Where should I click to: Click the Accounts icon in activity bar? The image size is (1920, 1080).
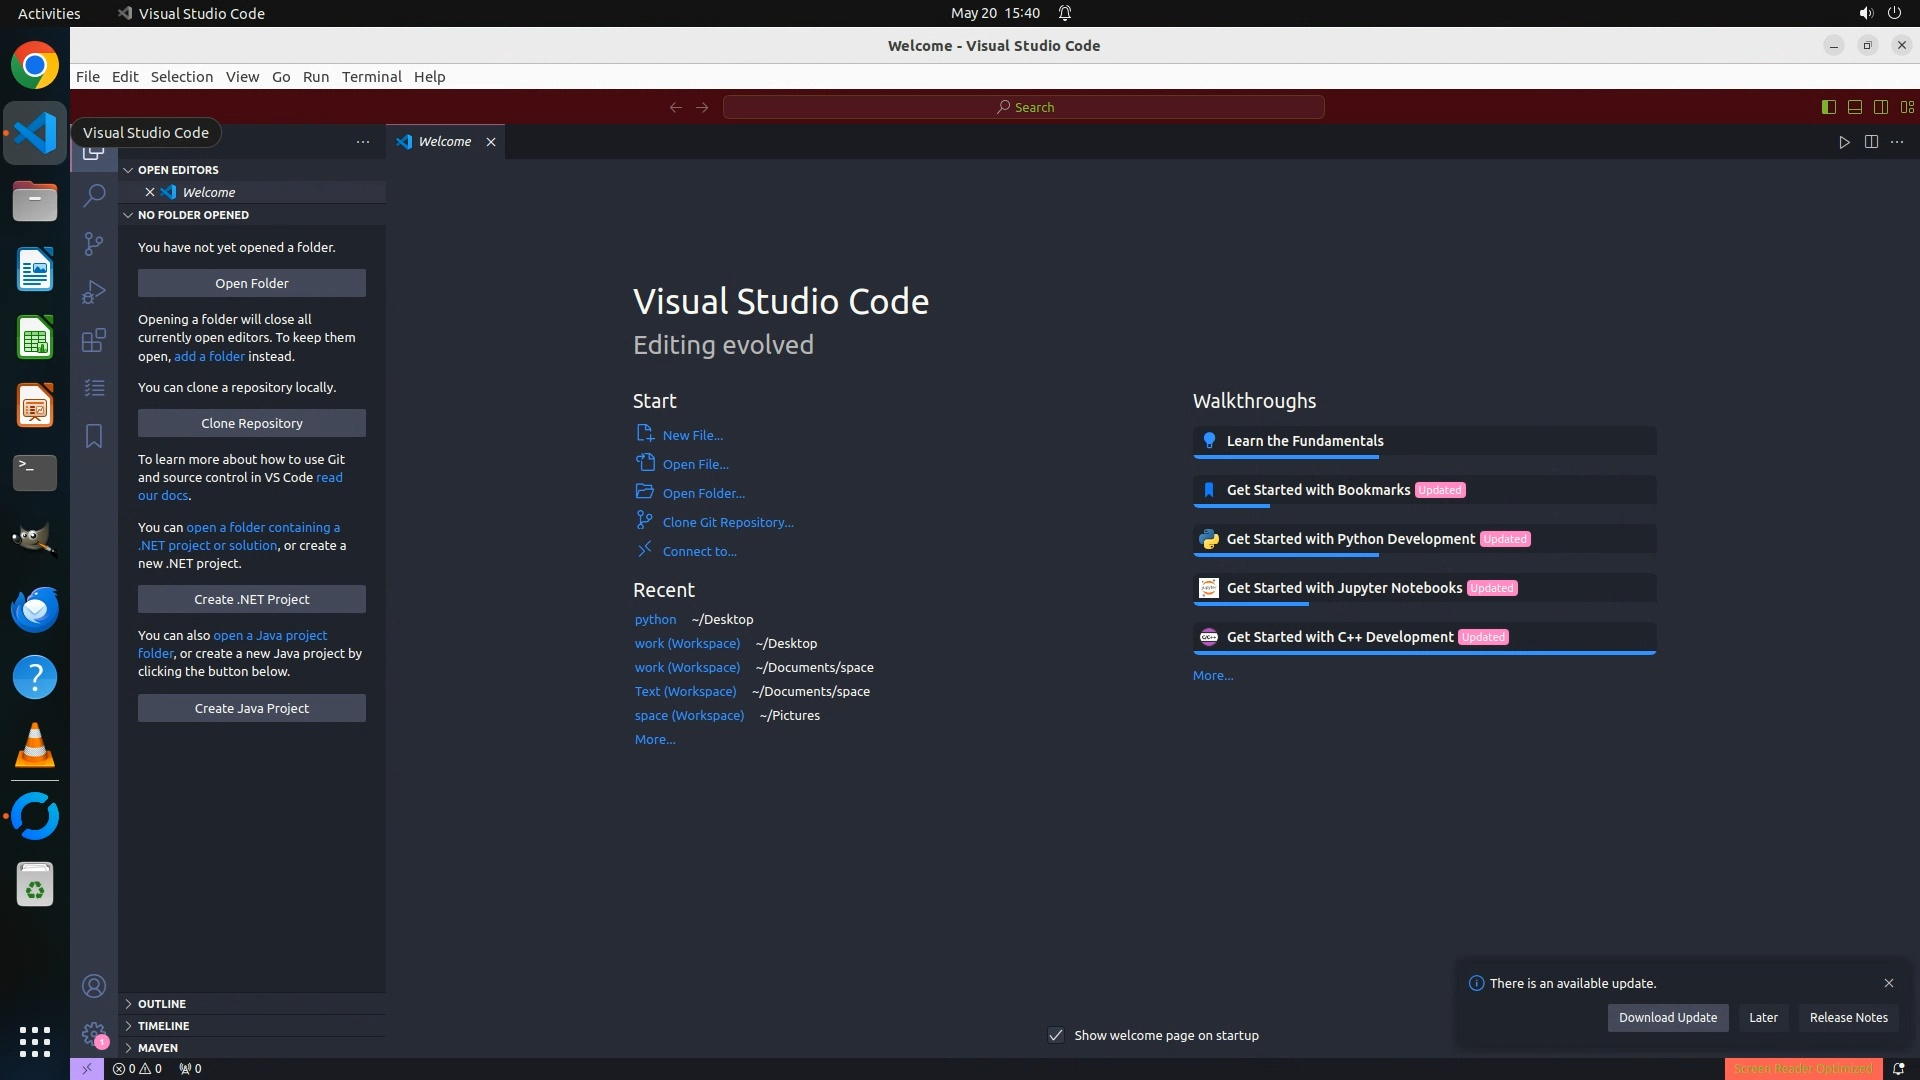pyautogui.click(x=94, y=987)
